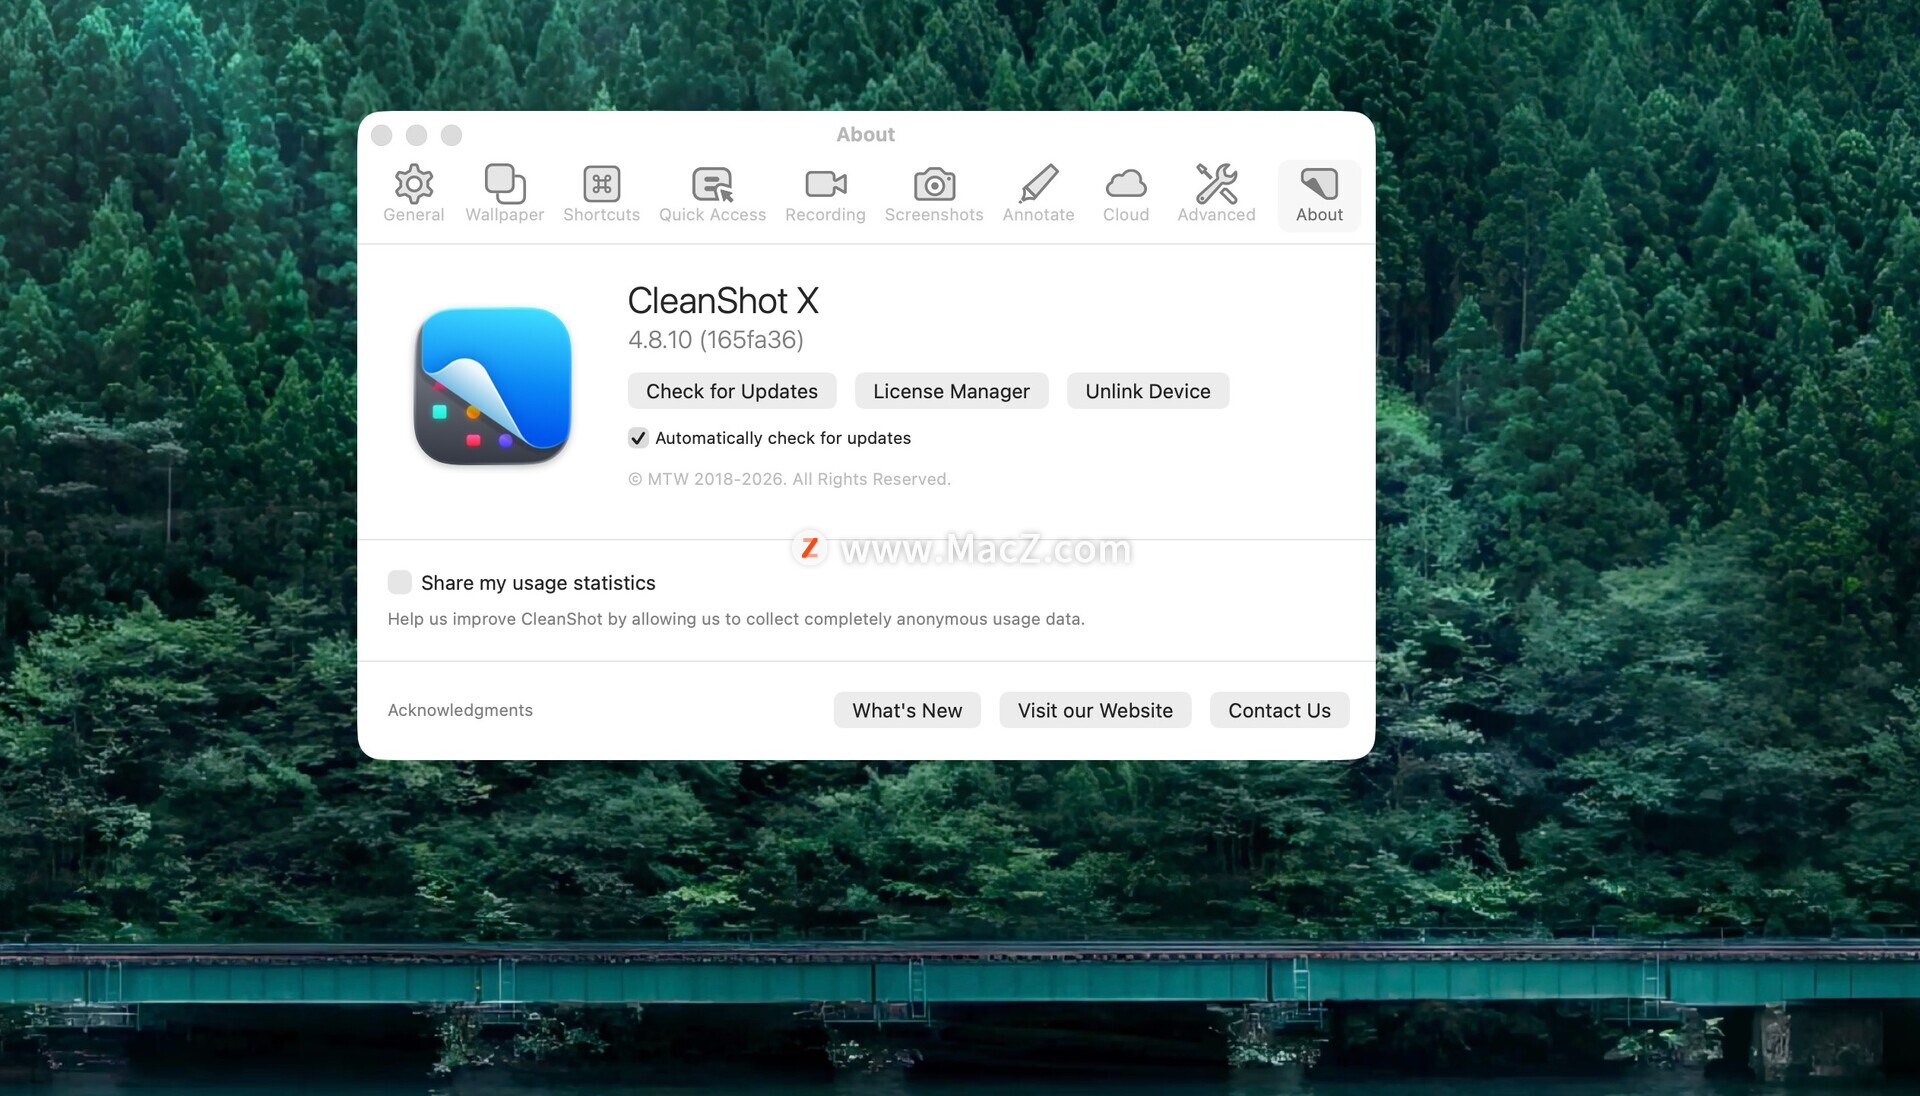Click the Contact Us button
Image resolution: width=1920 pixels, height=1096 pixels.
[x=1279, y=710]
